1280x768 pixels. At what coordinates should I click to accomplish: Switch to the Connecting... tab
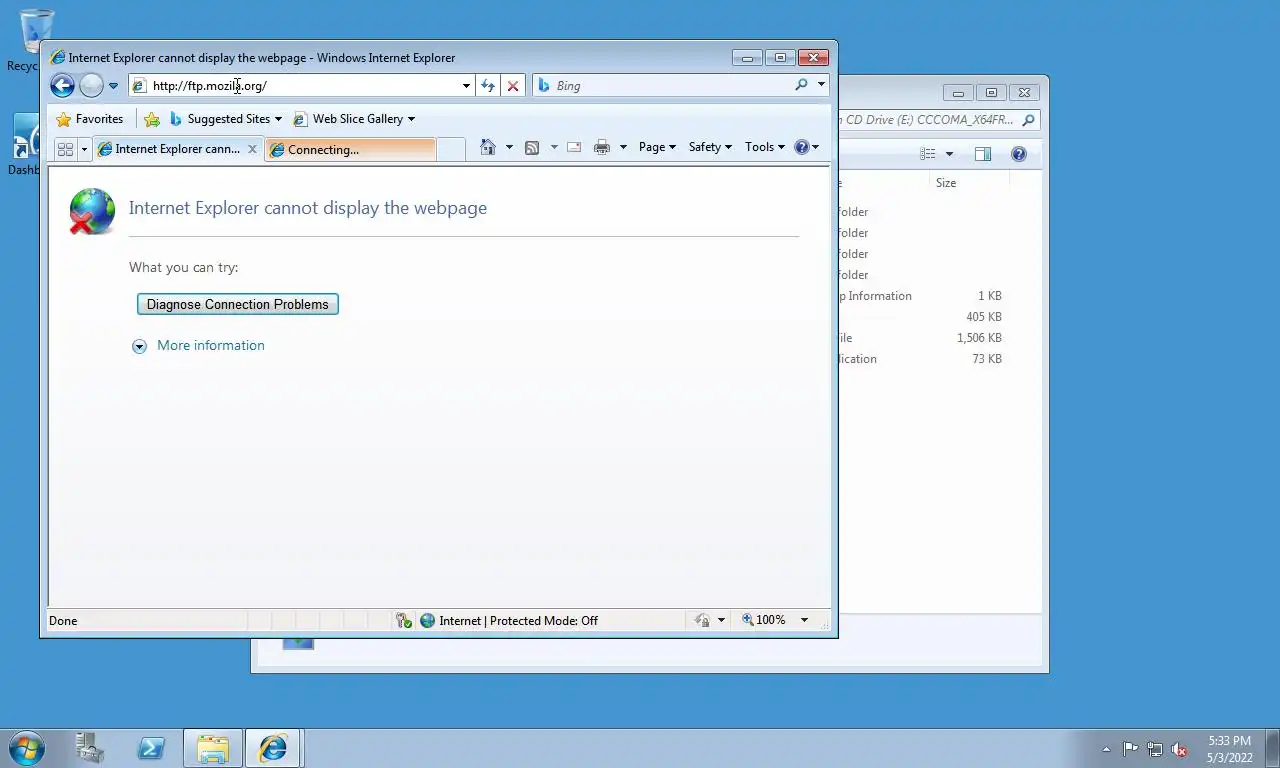click(x=350, y=149)
